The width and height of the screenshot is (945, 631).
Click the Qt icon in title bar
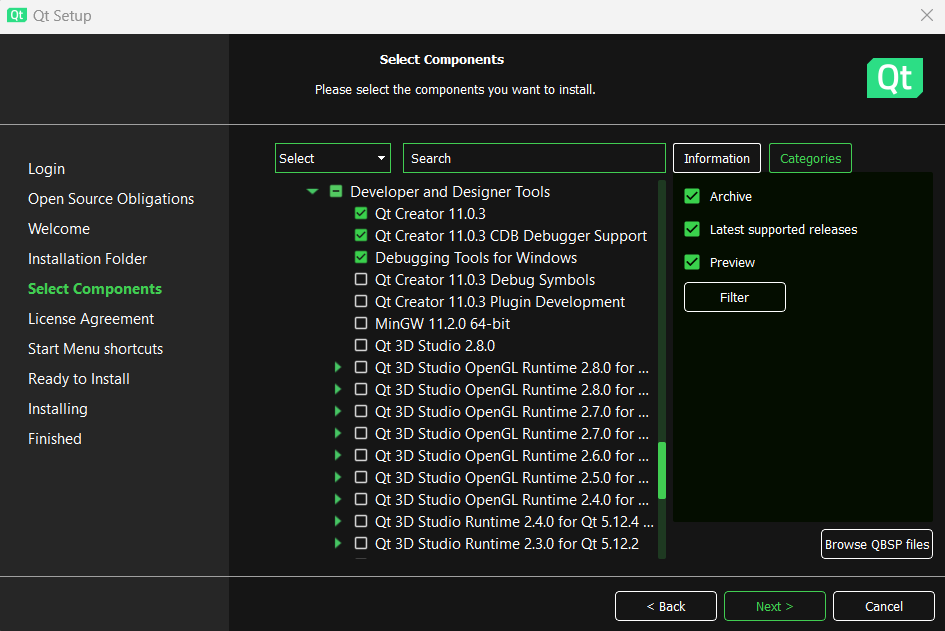[16, 16]
